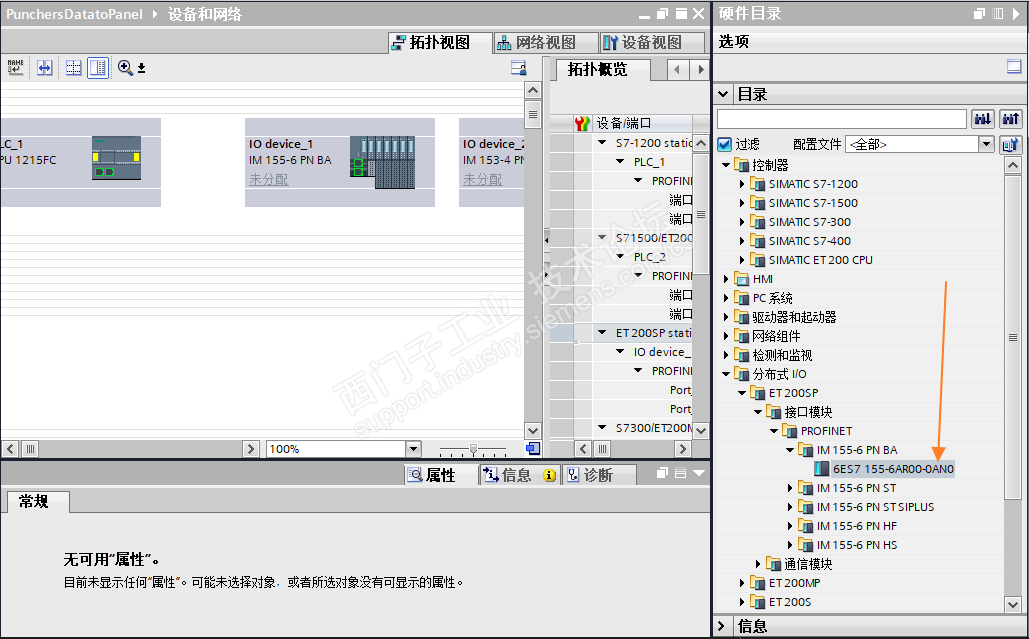Click the PLC CPU 1215FC device image
The image size is (1029, 639).
pyautogui.click(x=116, y=158)
